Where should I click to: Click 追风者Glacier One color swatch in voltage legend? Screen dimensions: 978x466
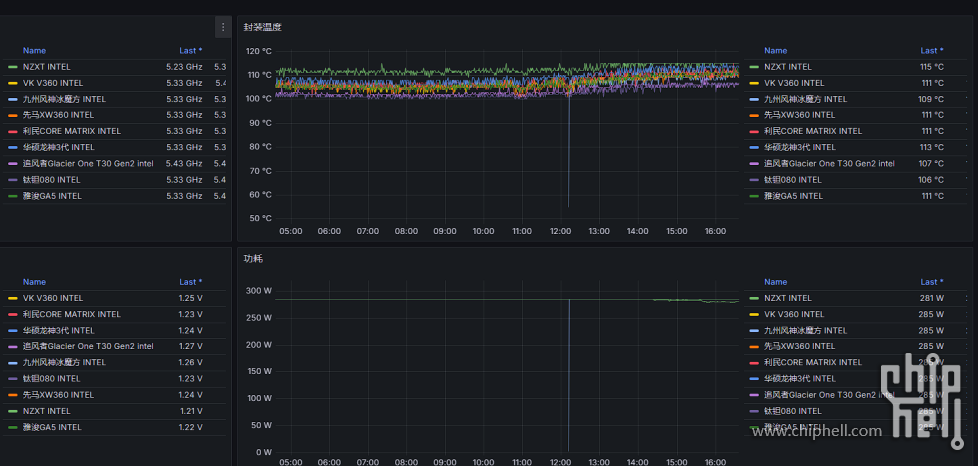click(12, 346)
